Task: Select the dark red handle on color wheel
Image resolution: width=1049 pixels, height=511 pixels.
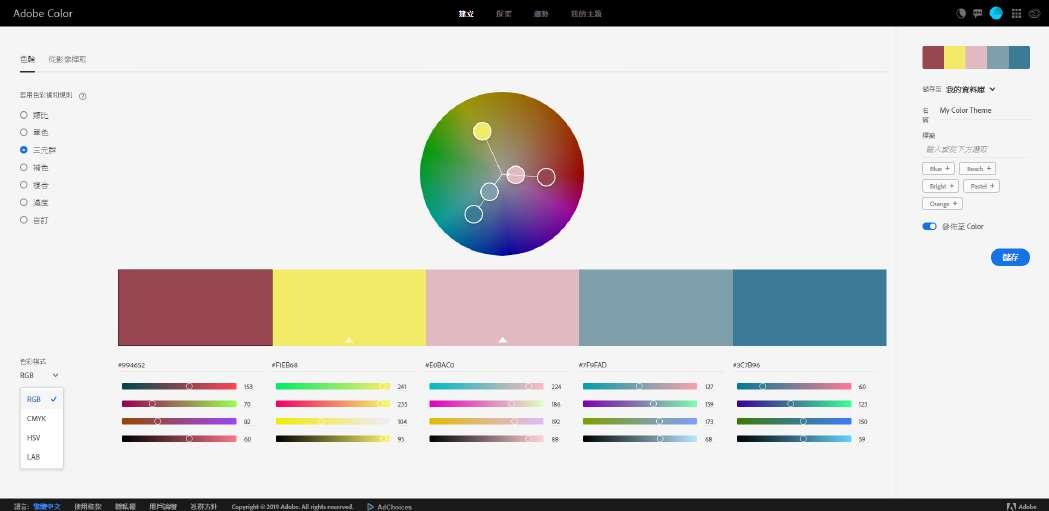Action: [546, 177]
